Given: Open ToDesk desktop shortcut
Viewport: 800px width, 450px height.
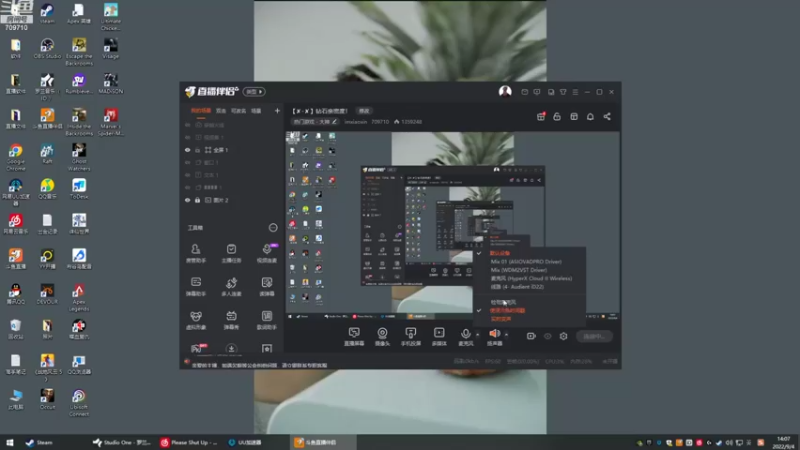Looking at the screenshot, I should (x=79, y=188).
